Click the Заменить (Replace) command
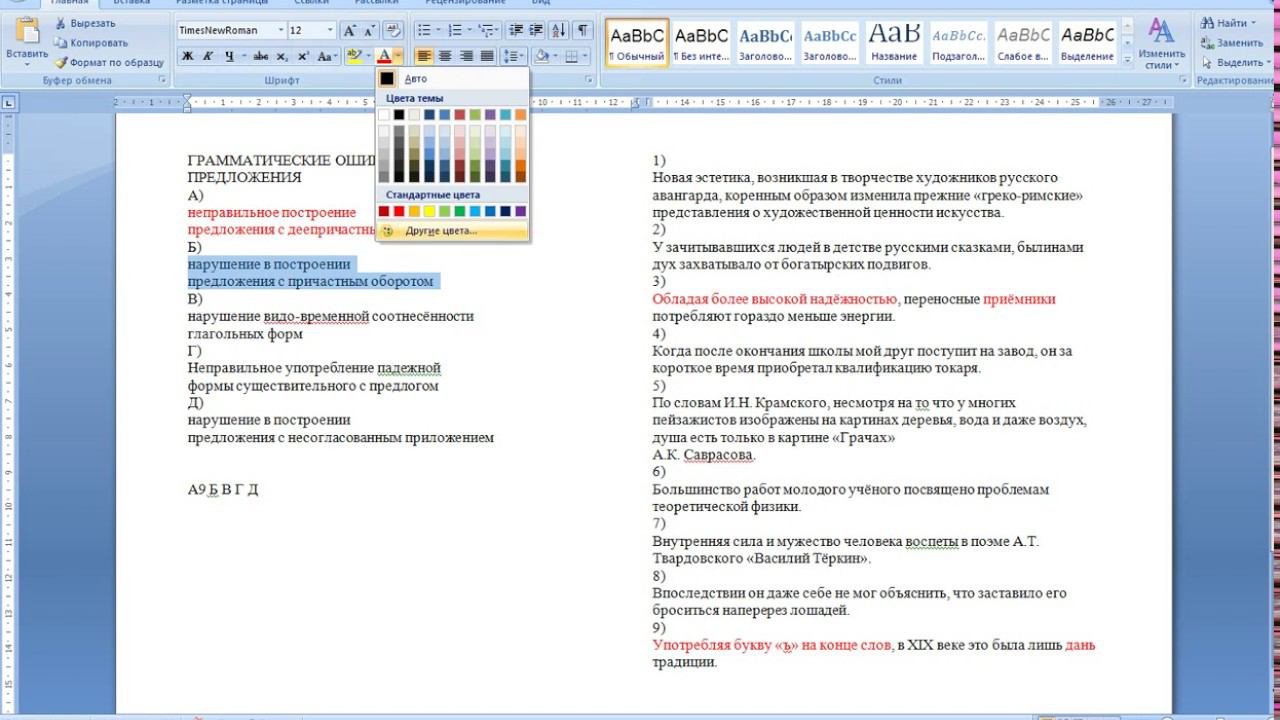Viewport: 1280px width, 720px height. 1231,43
